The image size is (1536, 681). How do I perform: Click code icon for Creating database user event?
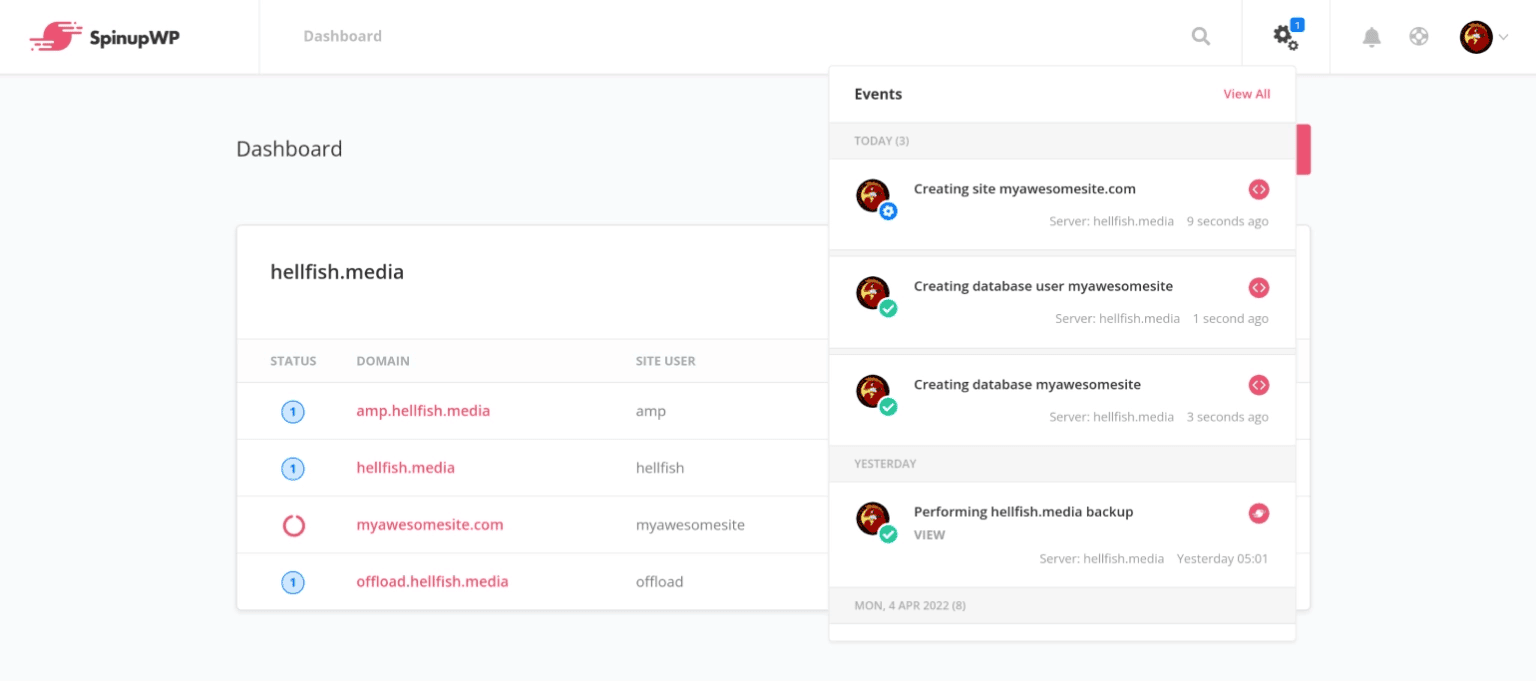pos(1259,287)
